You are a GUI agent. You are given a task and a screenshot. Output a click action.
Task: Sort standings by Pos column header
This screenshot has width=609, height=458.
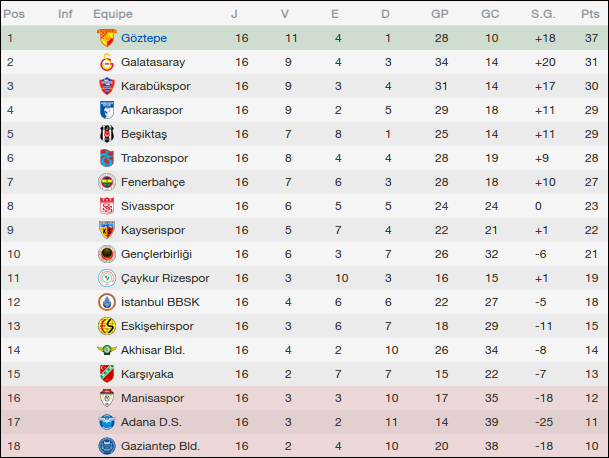(x=14, y=14)
